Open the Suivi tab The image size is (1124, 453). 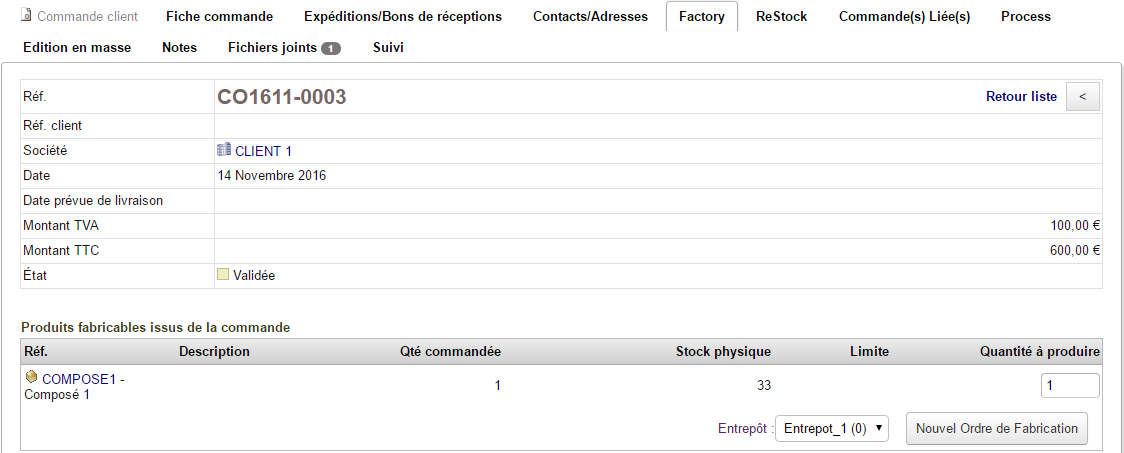(388, 47)
